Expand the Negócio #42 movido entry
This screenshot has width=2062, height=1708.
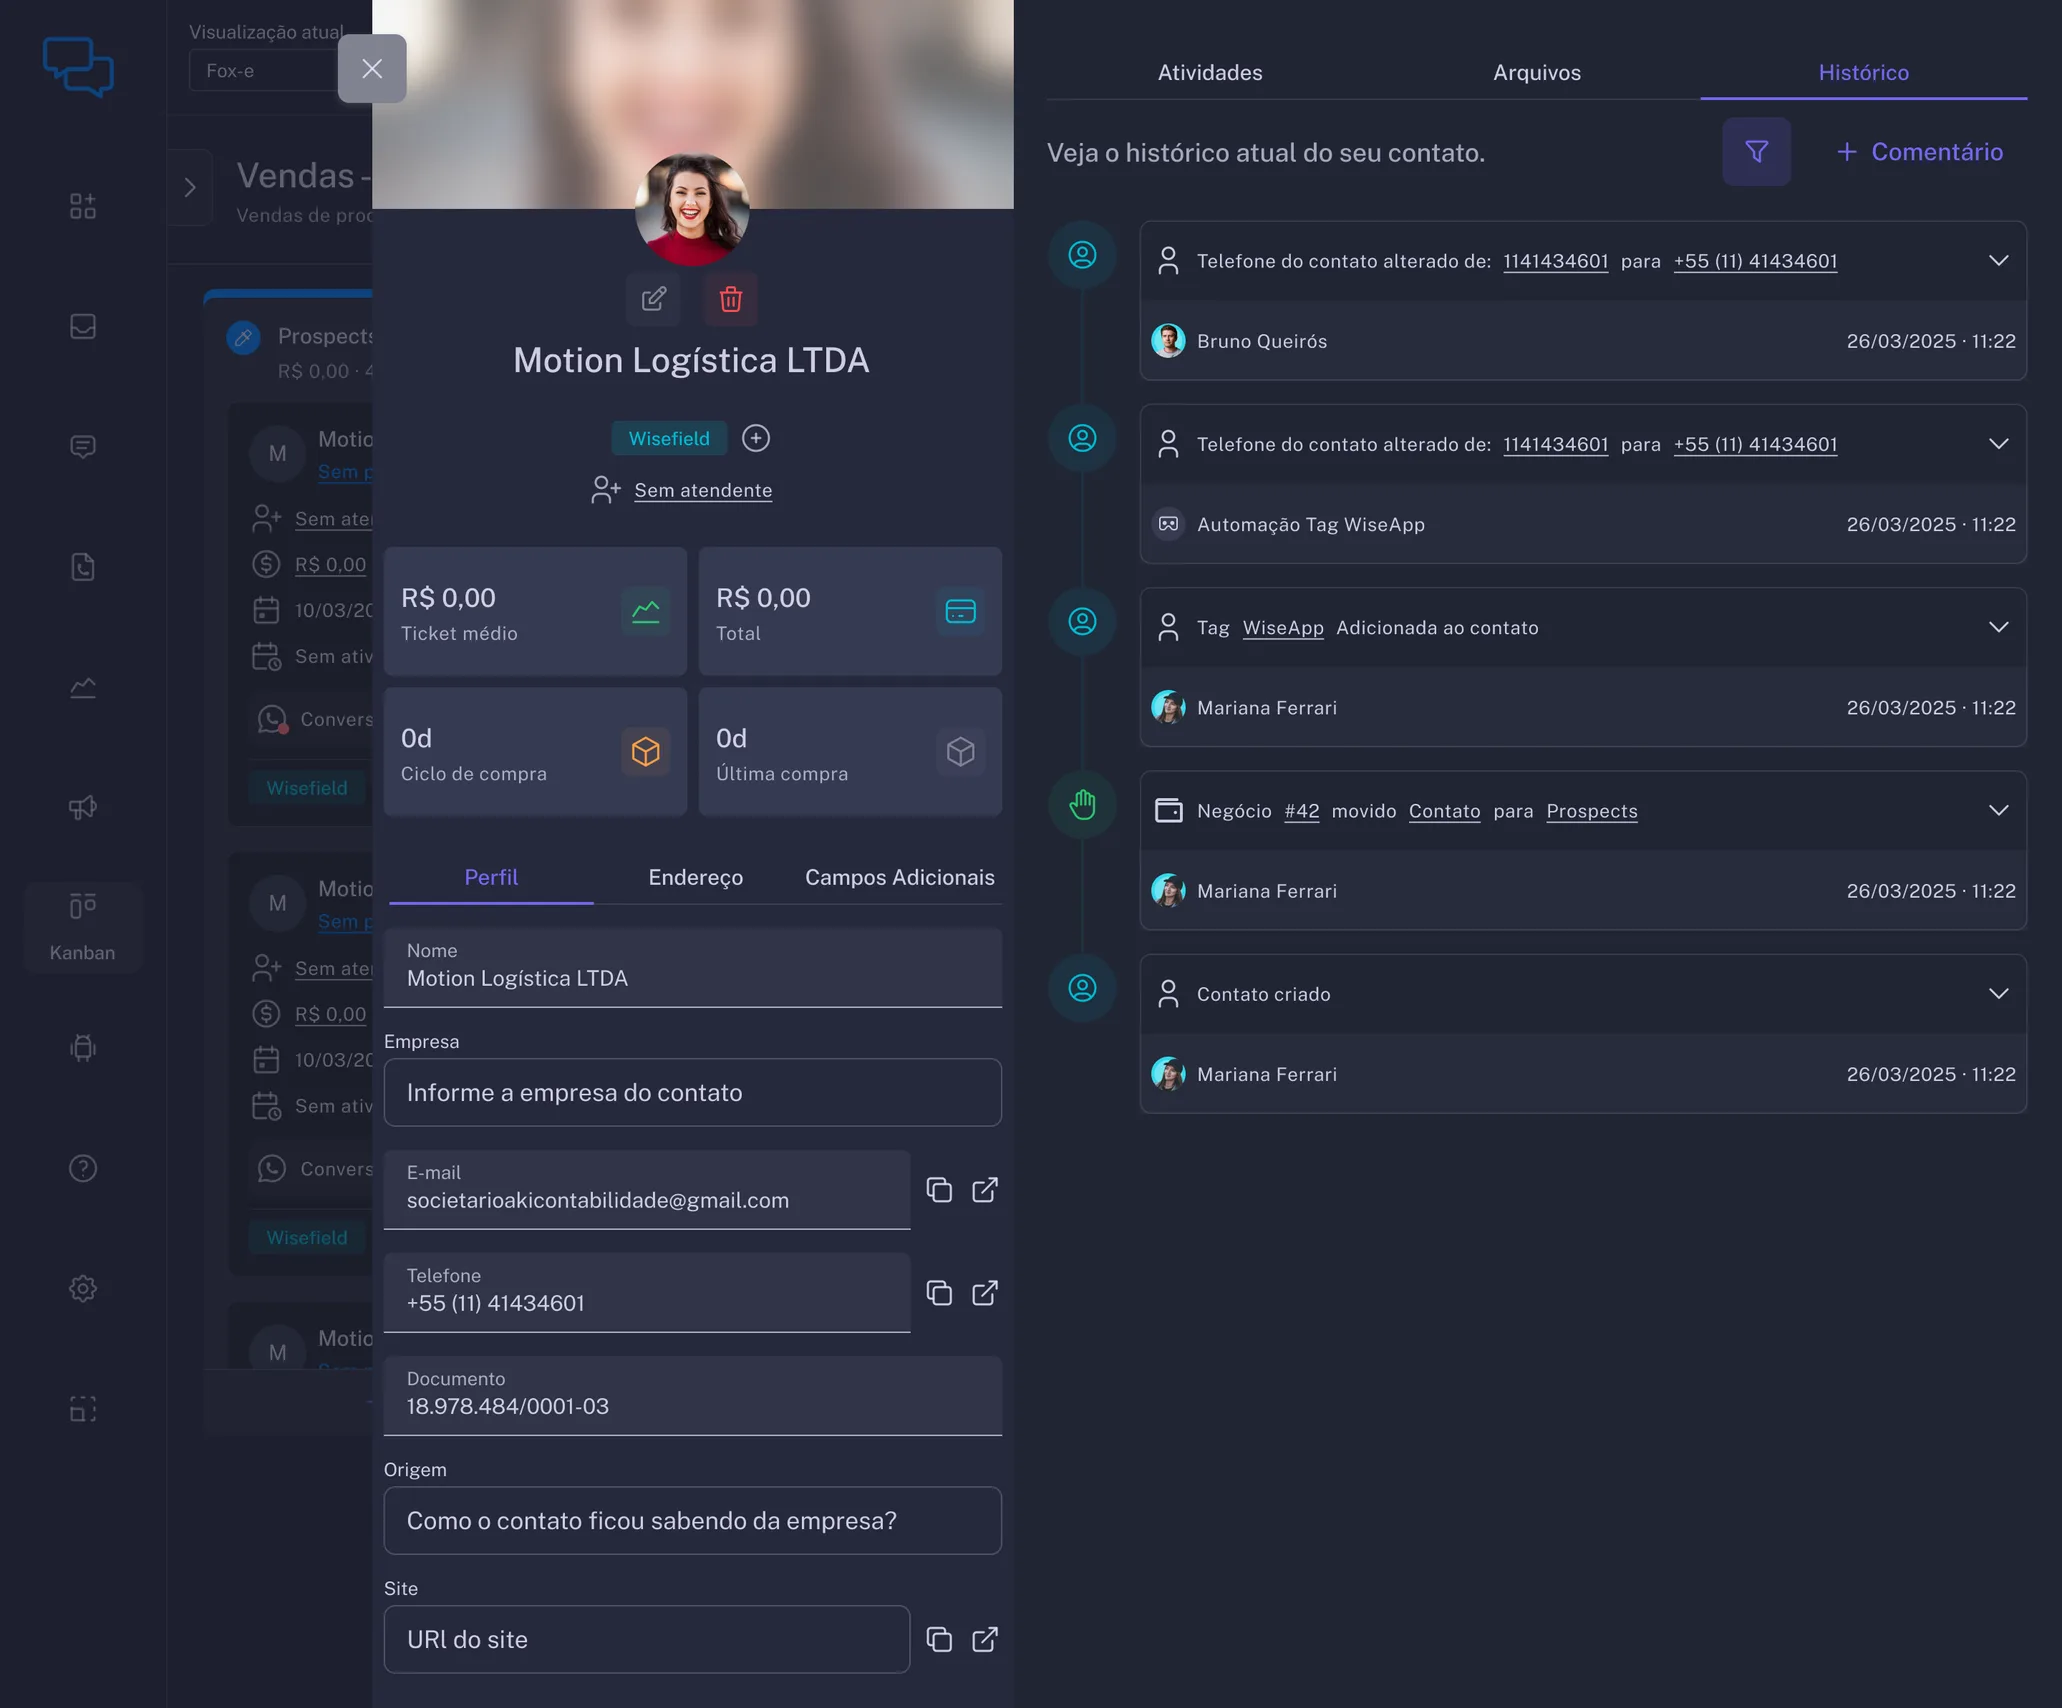[x=1998, y=810]
